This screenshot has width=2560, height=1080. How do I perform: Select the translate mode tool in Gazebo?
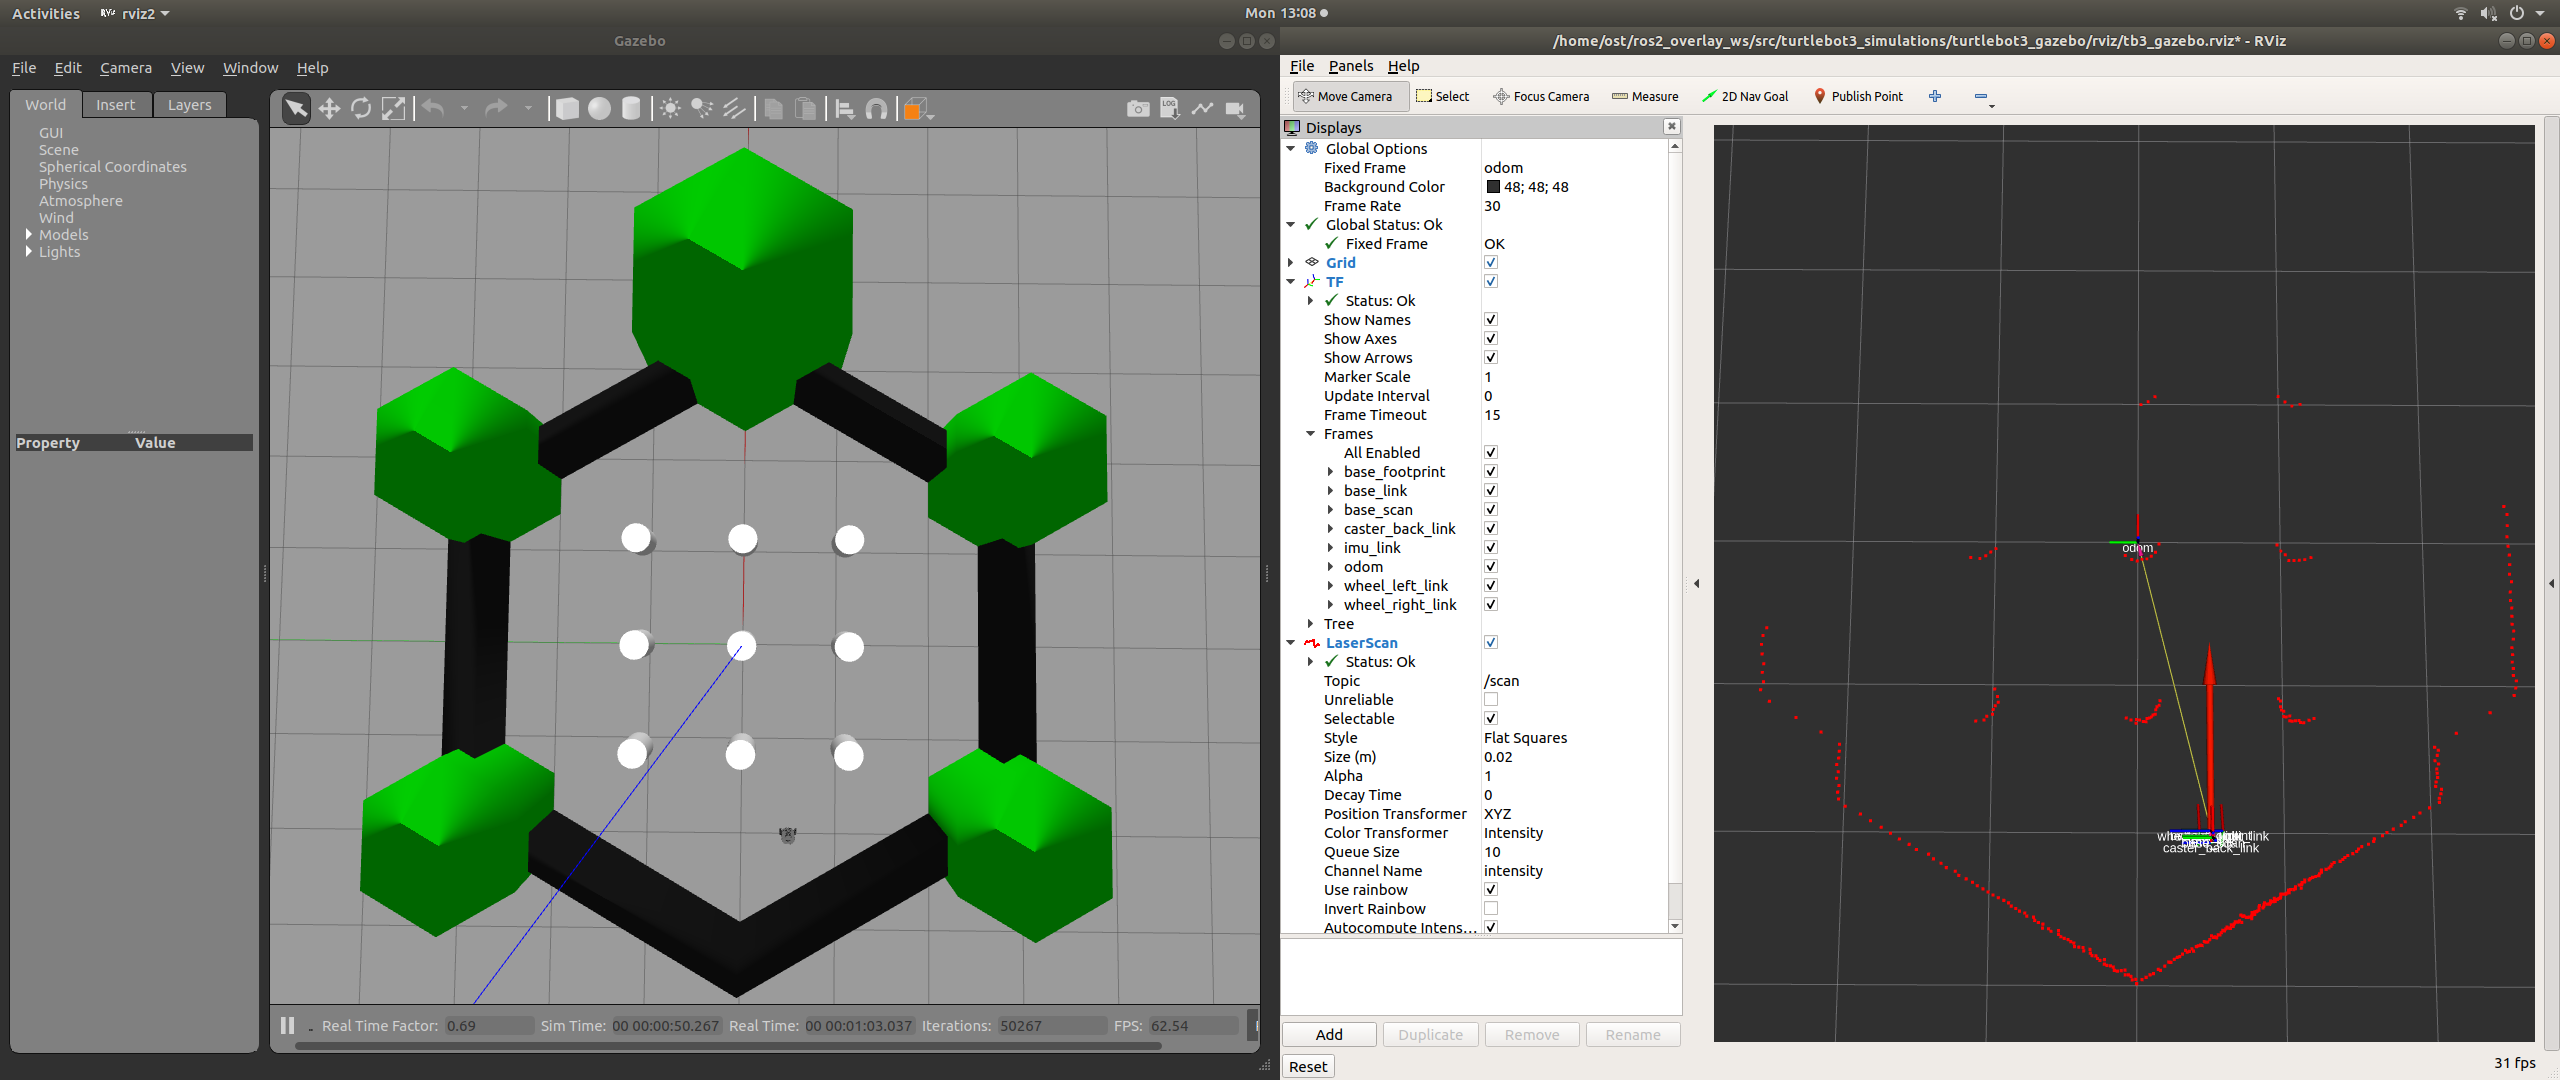point(329,109)
